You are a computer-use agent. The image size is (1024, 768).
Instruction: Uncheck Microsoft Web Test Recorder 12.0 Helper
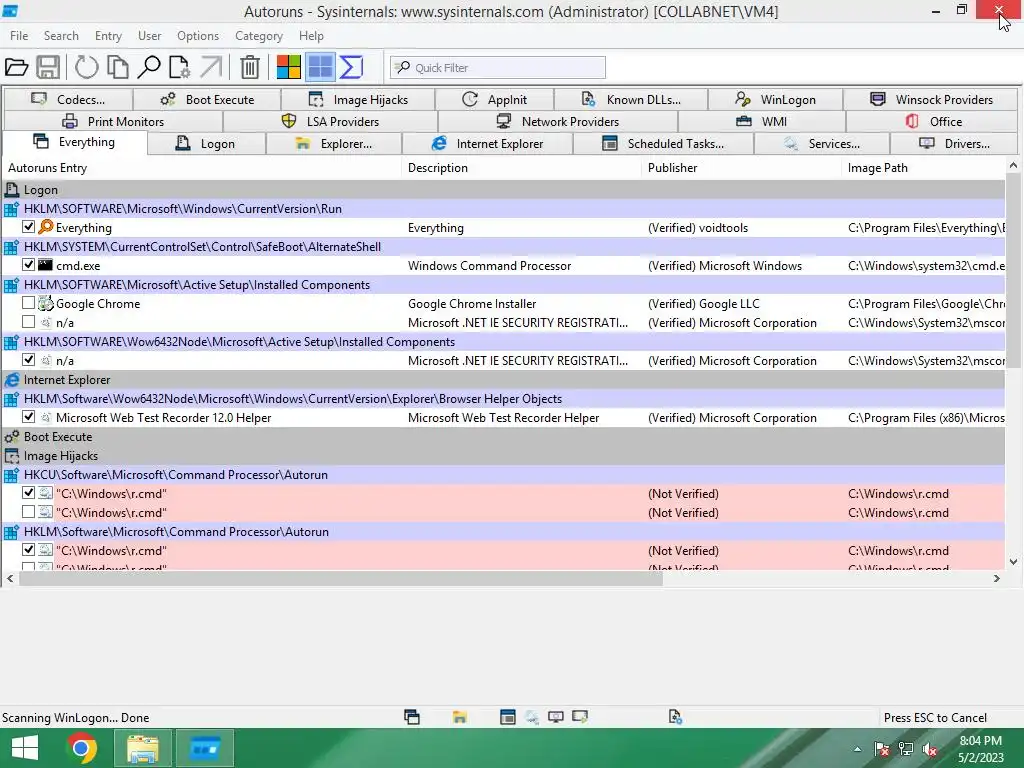(x=28, y=416)
